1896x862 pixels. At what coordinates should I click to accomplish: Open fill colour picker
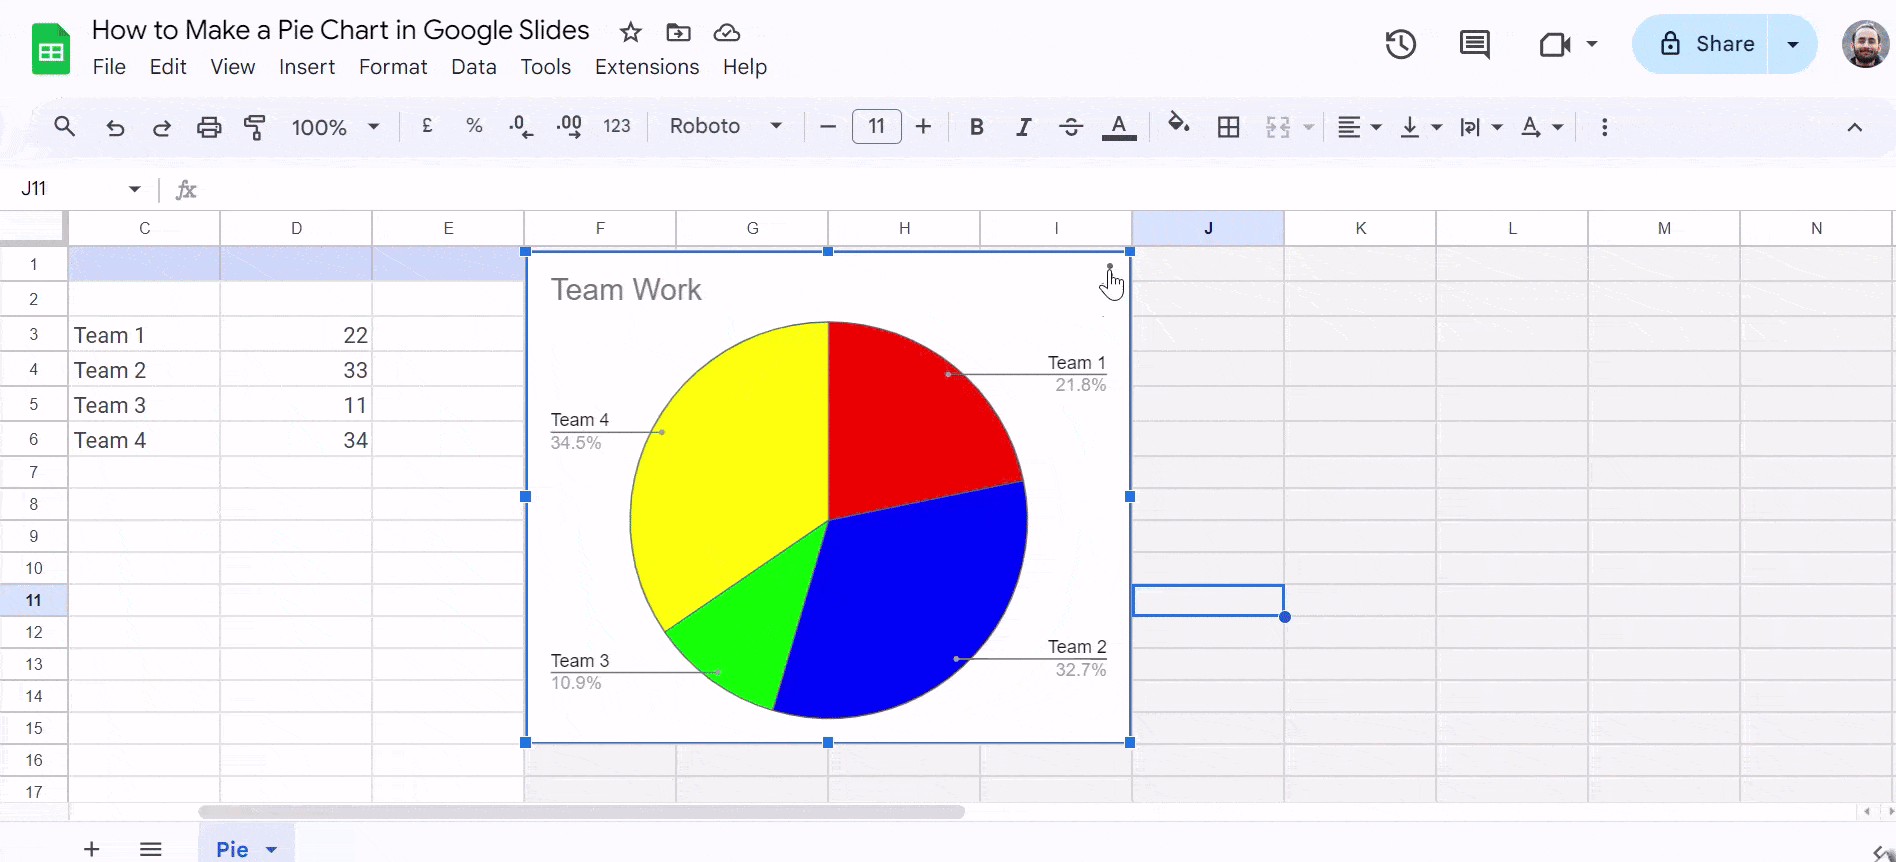[x=1179, y=125]
